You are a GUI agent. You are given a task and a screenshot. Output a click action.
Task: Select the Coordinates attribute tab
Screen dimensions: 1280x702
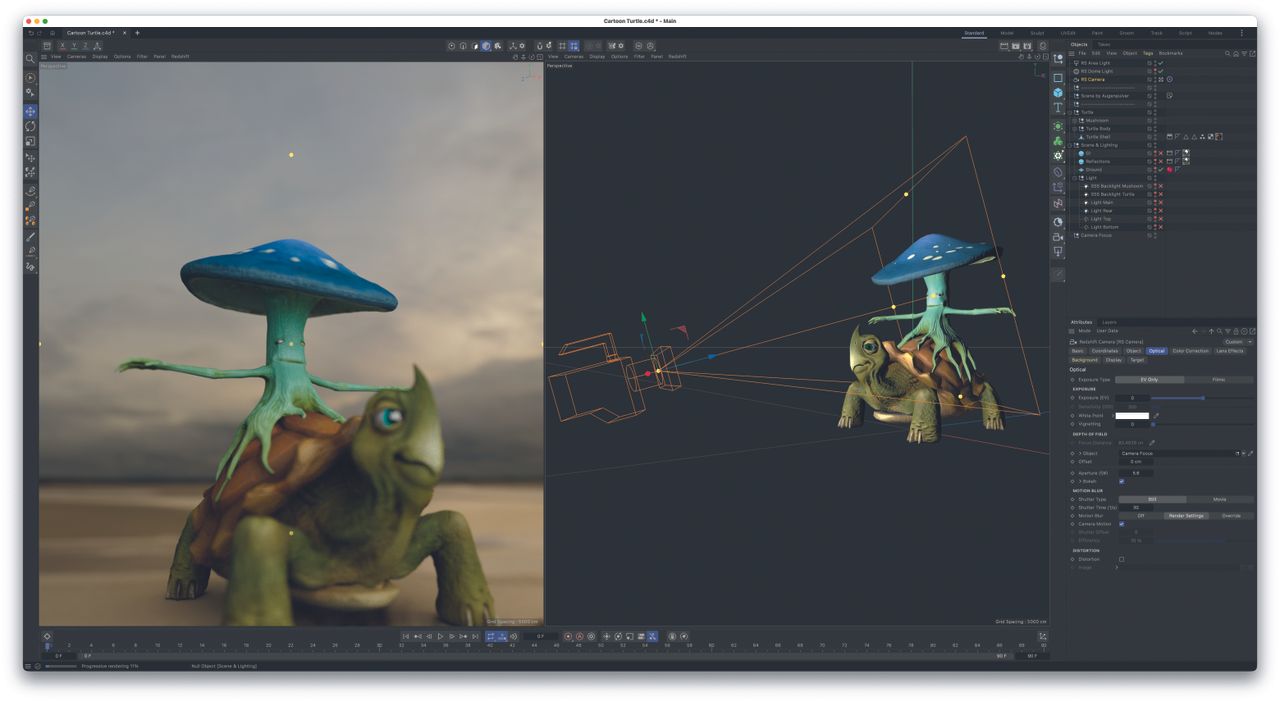pyautogui.click(x=1105, y=351)
